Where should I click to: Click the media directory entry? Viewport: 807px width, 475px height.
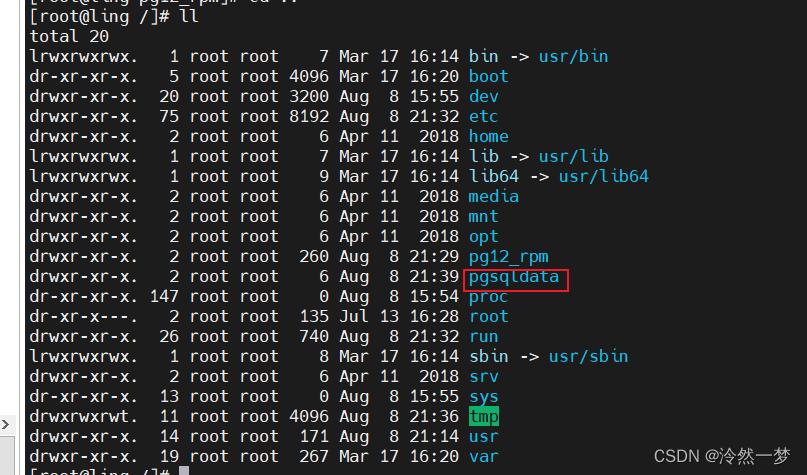tap(494, 197)
